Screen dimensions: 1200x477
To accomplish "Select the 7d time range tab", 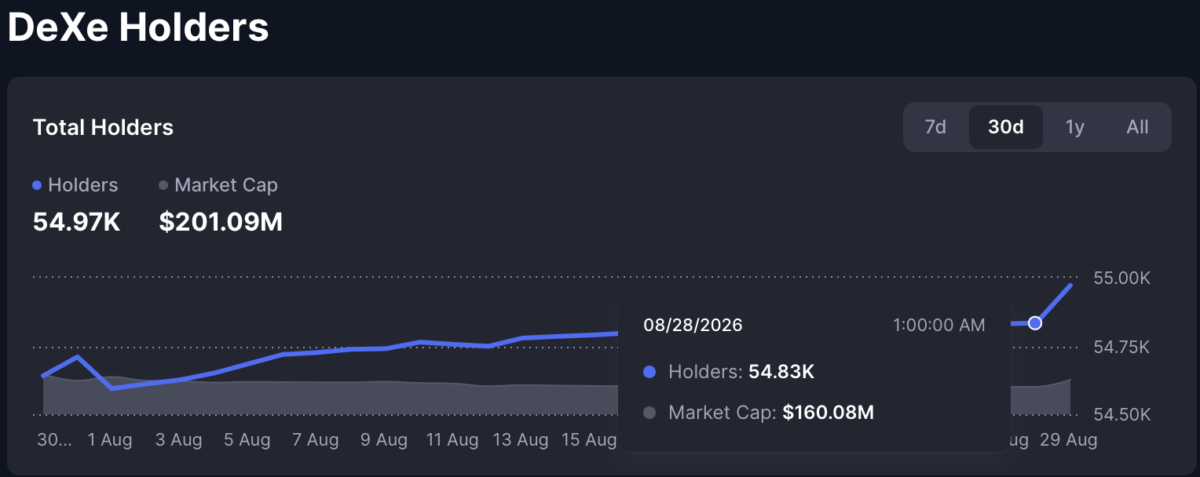I will click(x=935, y=127).
